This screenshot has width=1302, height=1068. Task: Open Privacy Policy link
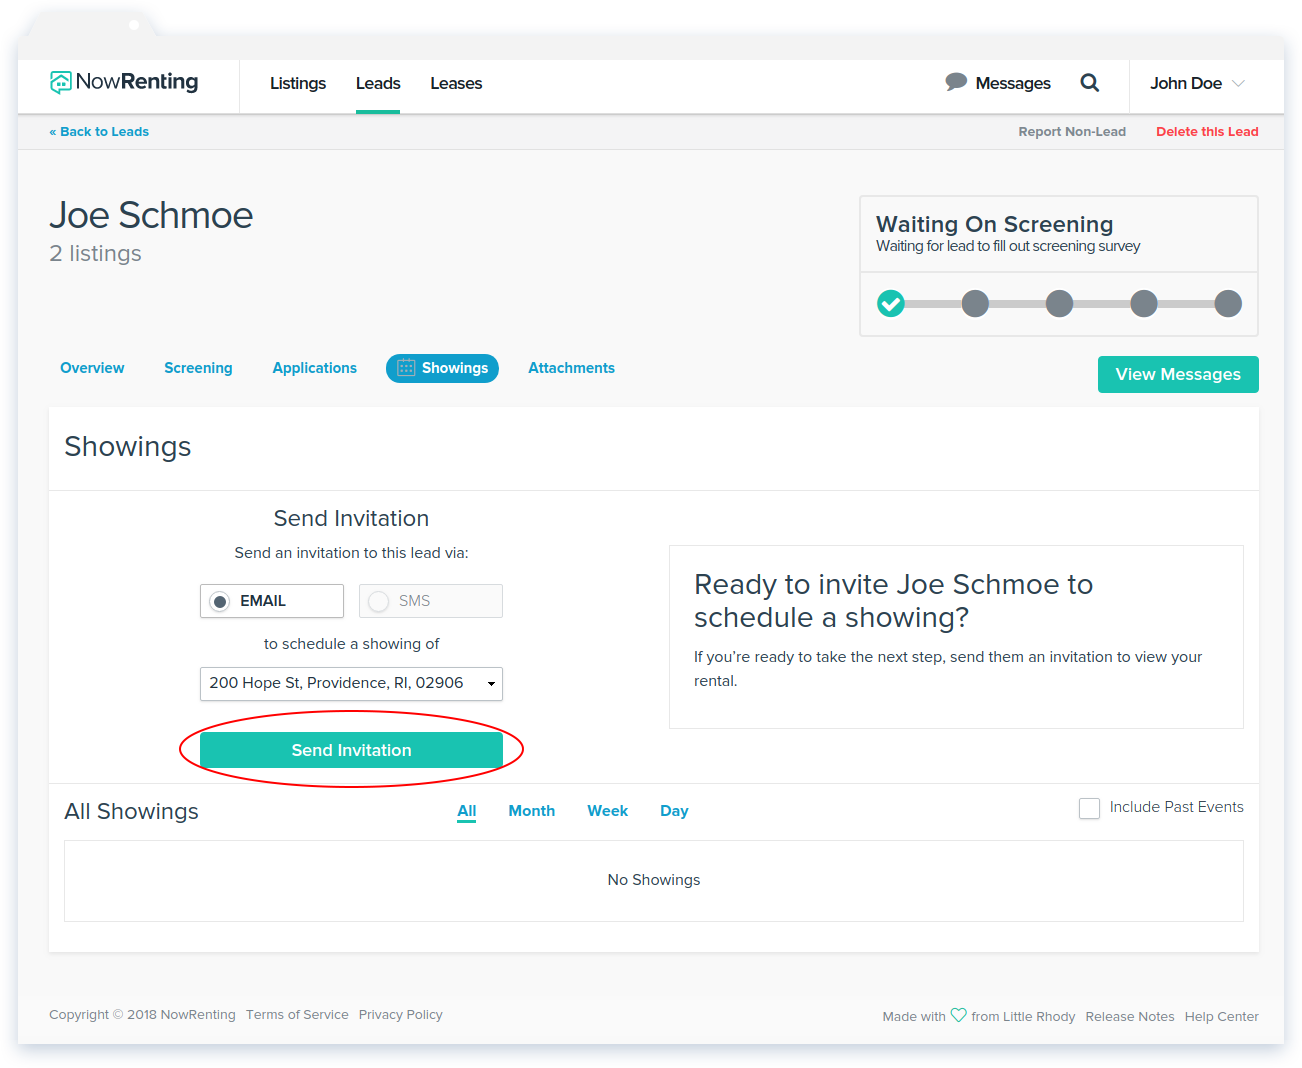pos(400,1014)
